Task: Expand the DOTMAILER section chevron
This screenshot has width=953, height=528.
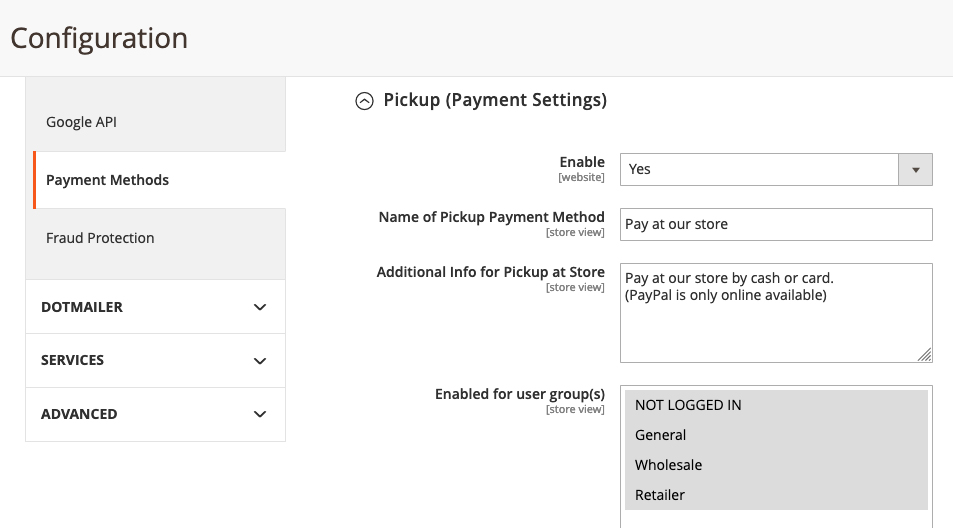Action: pos(260,307)
